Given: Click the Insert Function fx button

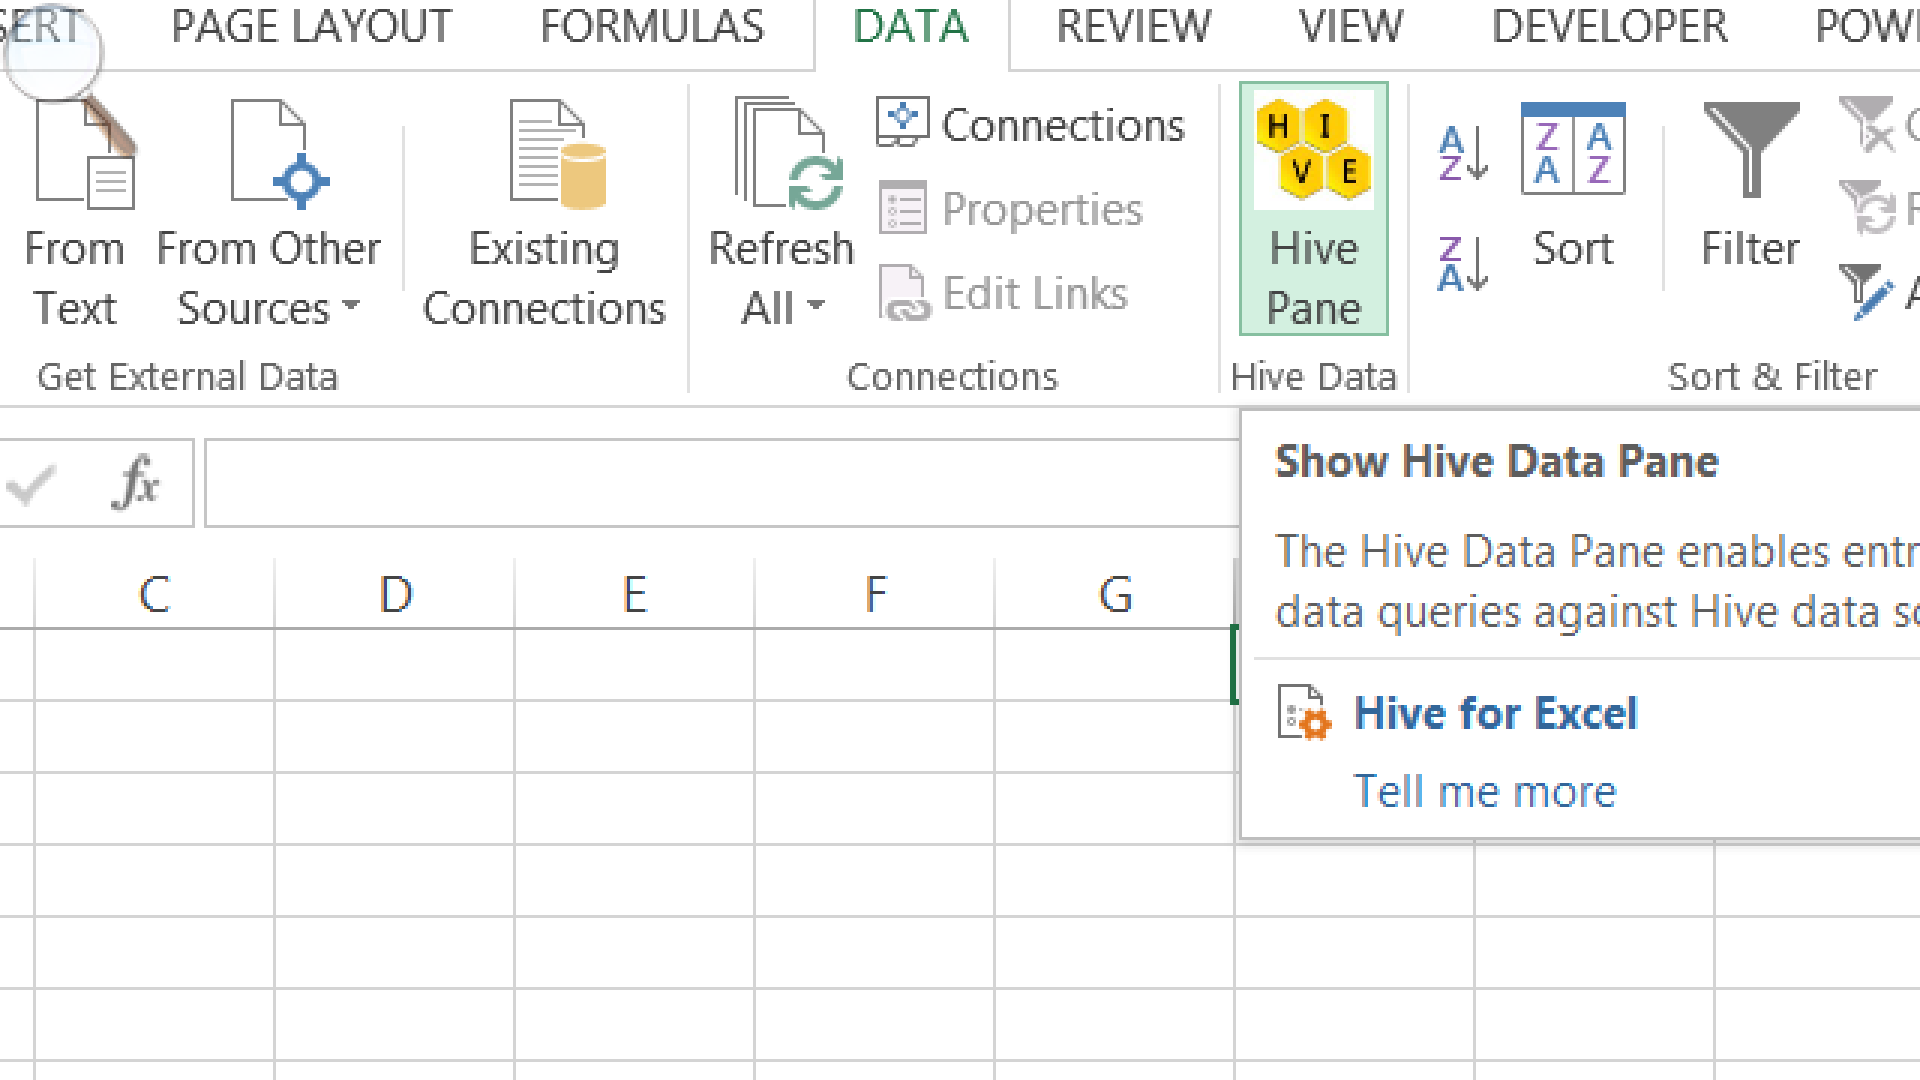Looking at the screenshot, I should pos(135,483).
